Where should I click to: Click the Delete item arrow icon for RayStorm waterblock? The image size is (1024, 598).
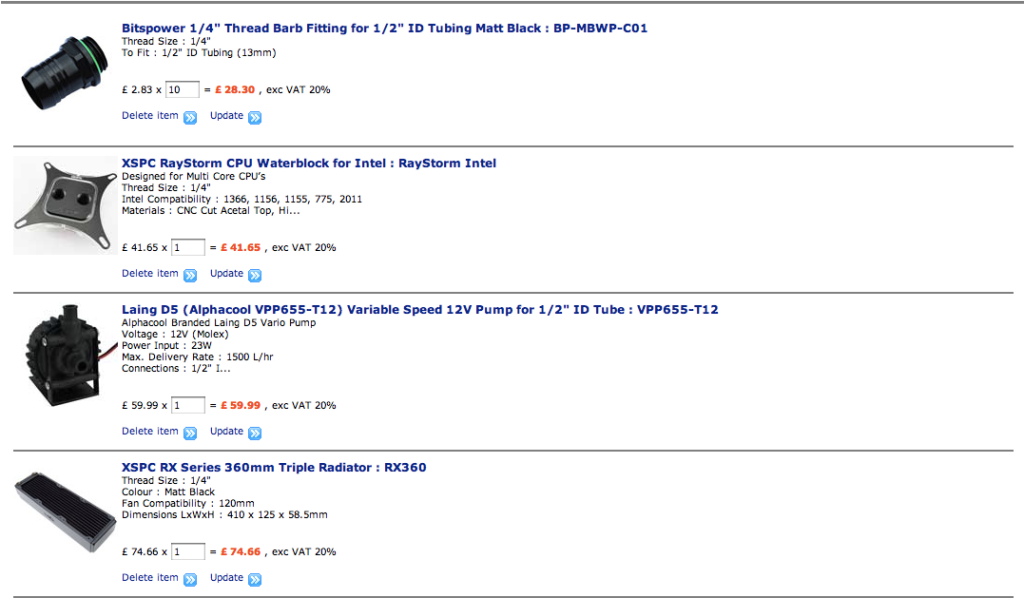click(x=190, y=275)
